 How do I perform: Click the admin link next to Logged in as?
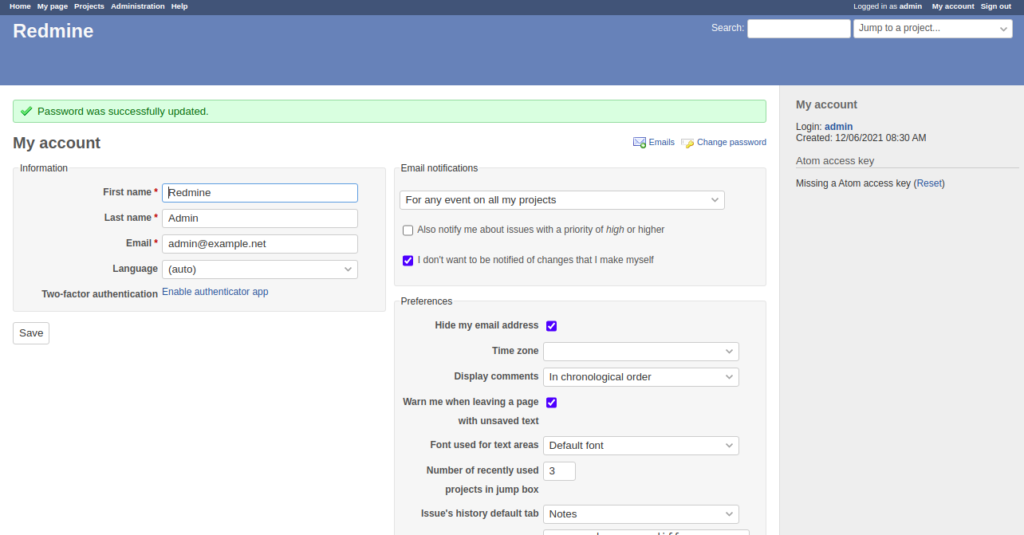[x=910, y=6]
